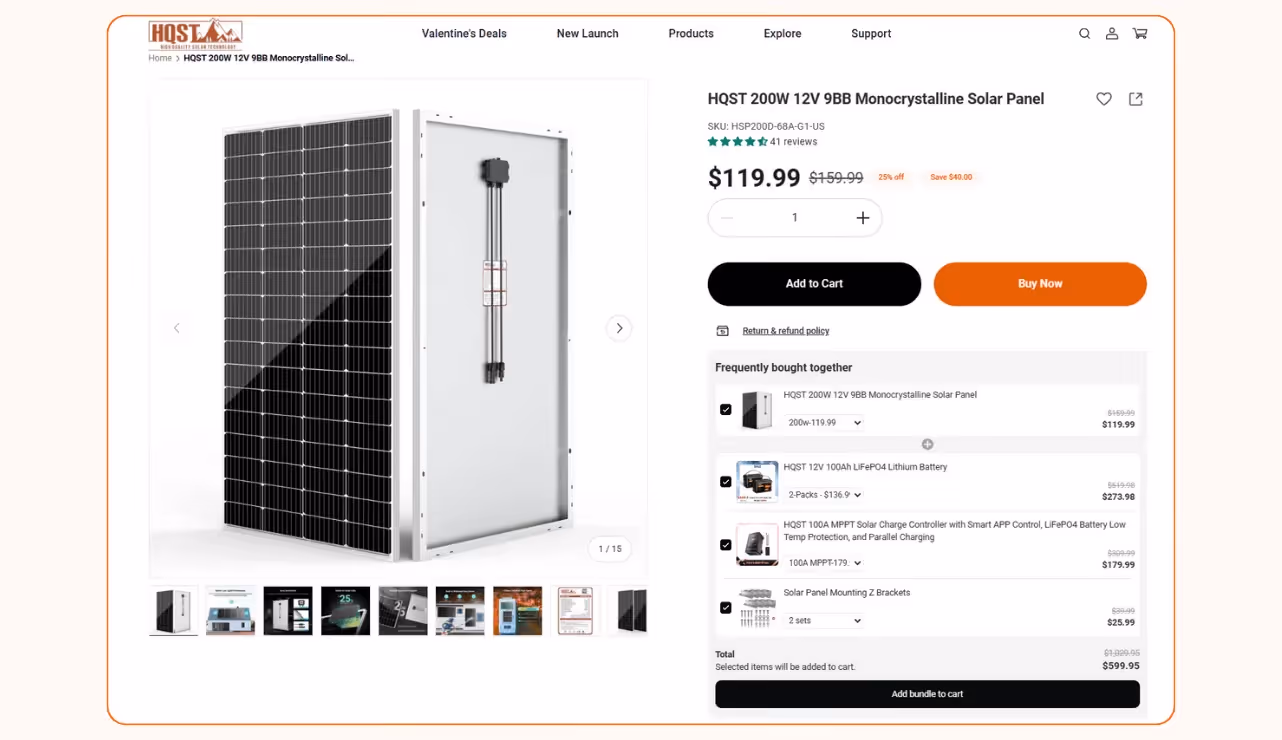Image resolution: width=1282 pixels, height=740 pixels.
Task: Open the site search
Action: click(1084, 33)
